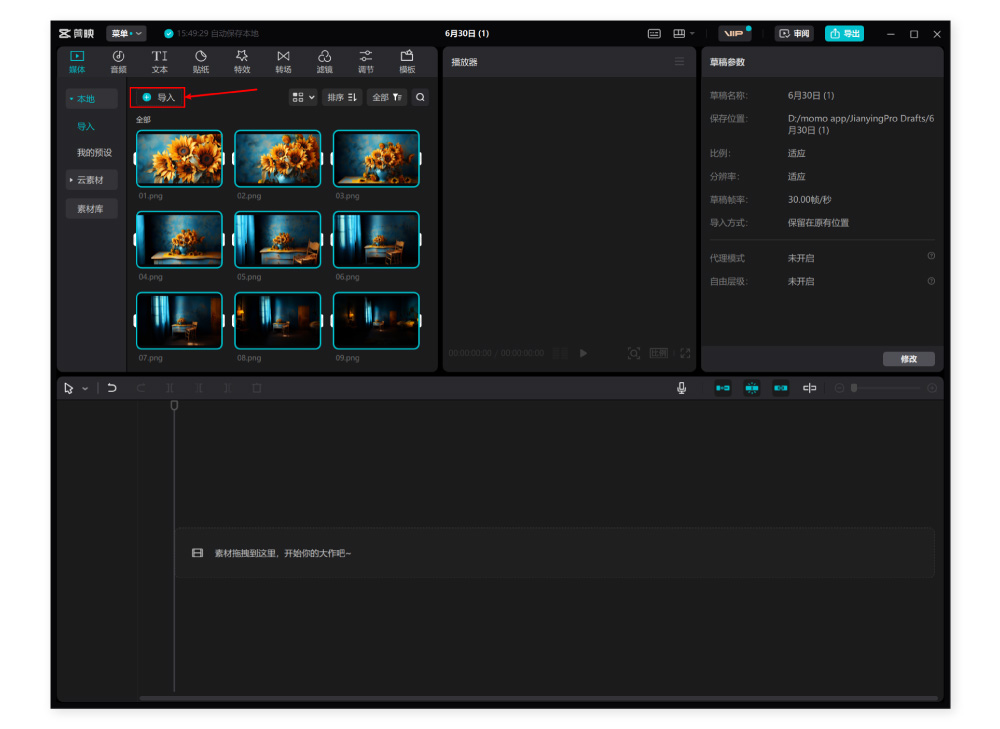Viewport: 1000px width, 729px height.
Task: Click the 代理模式 help icon
Action: pyautogui.click(x=931, y=256)
